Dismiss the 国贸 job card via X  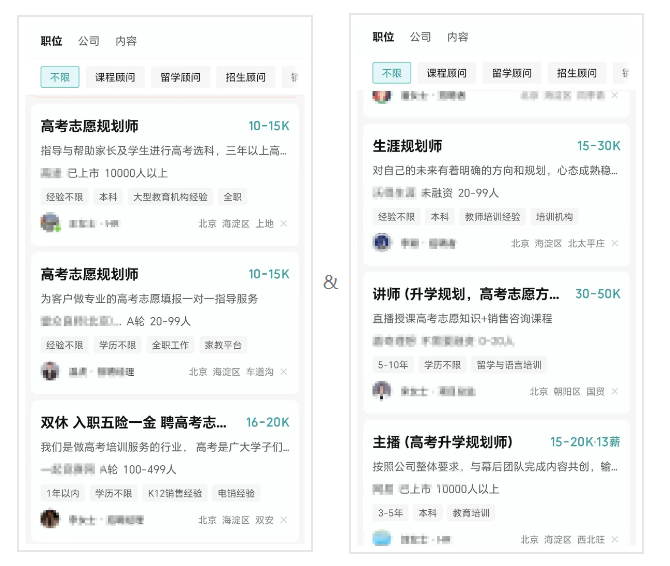[615, 391]
